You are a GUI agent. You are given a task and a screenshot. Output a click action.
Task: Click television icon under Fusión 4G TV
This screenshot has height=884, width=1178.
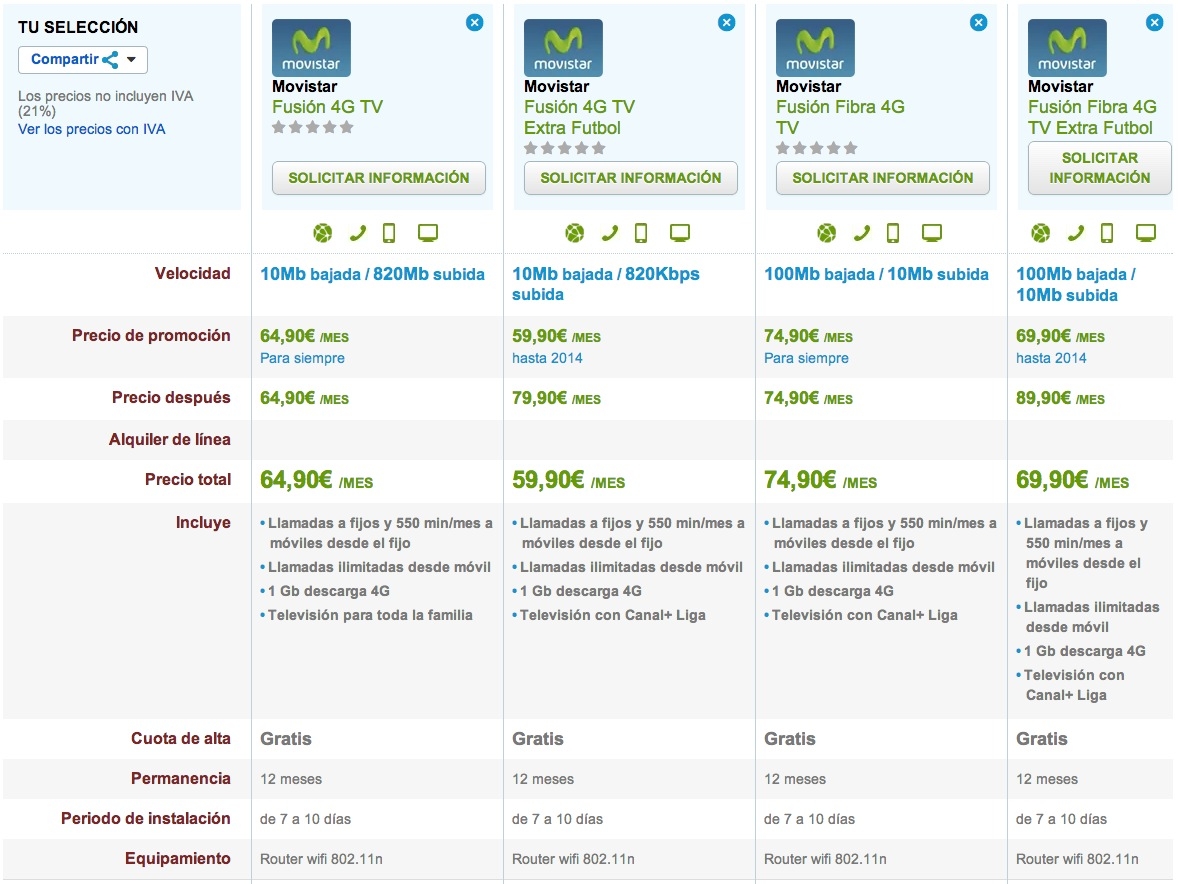coord(427,234)
